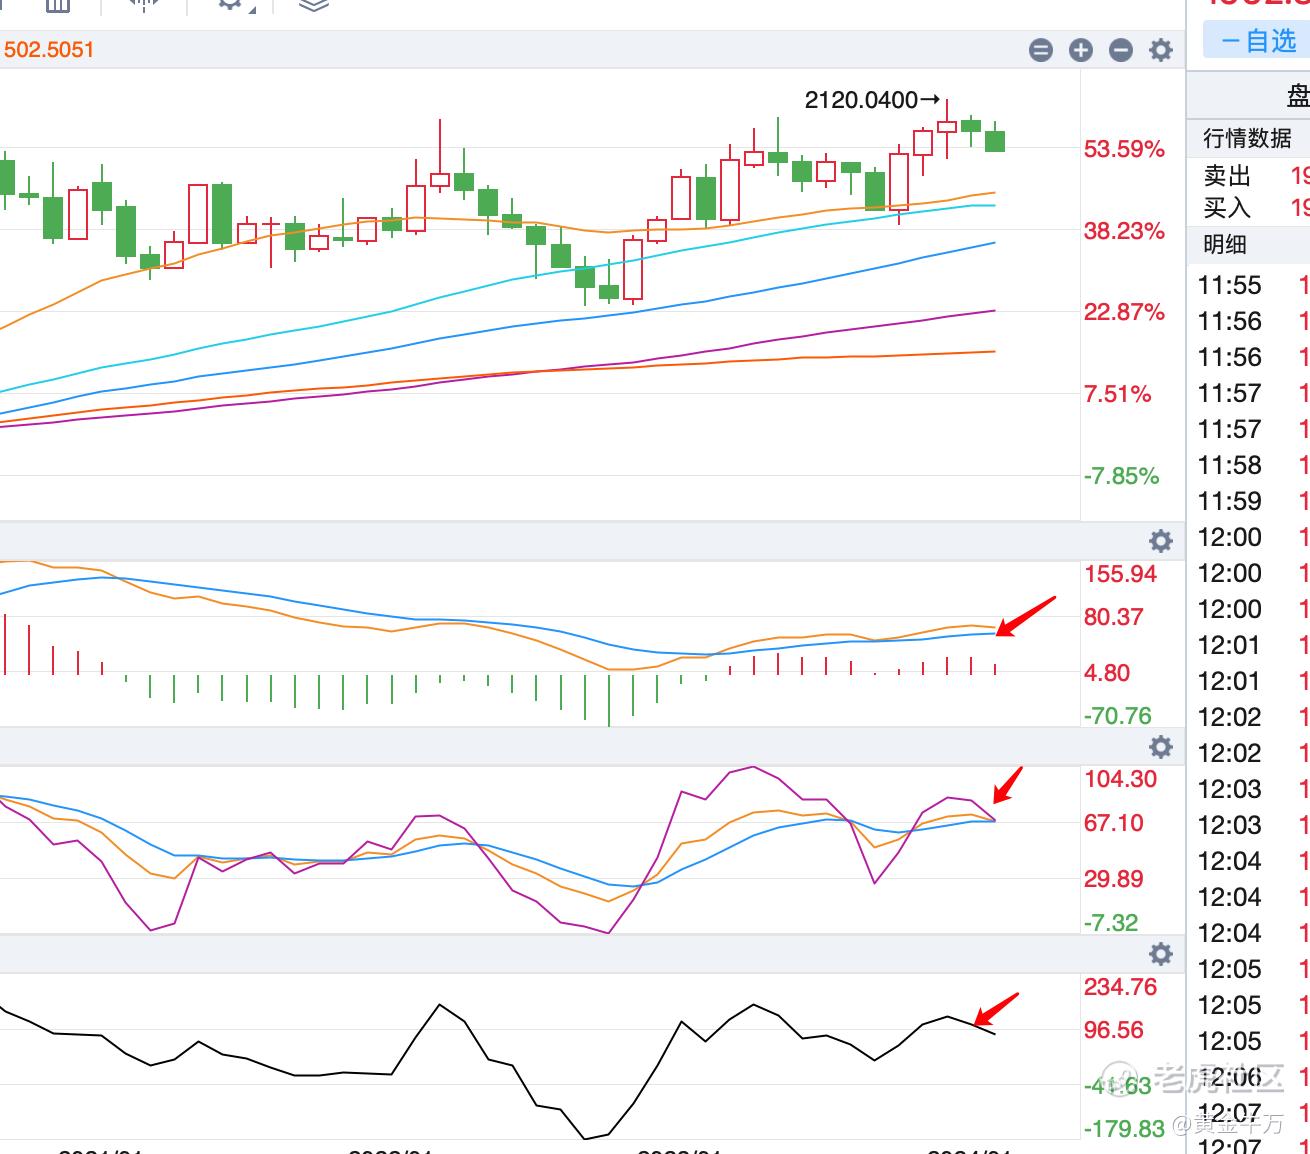The height and width of the screenshot is (1154, 1310).
Task: Select the 行情数据 tab
Action: pos(1247,138)
